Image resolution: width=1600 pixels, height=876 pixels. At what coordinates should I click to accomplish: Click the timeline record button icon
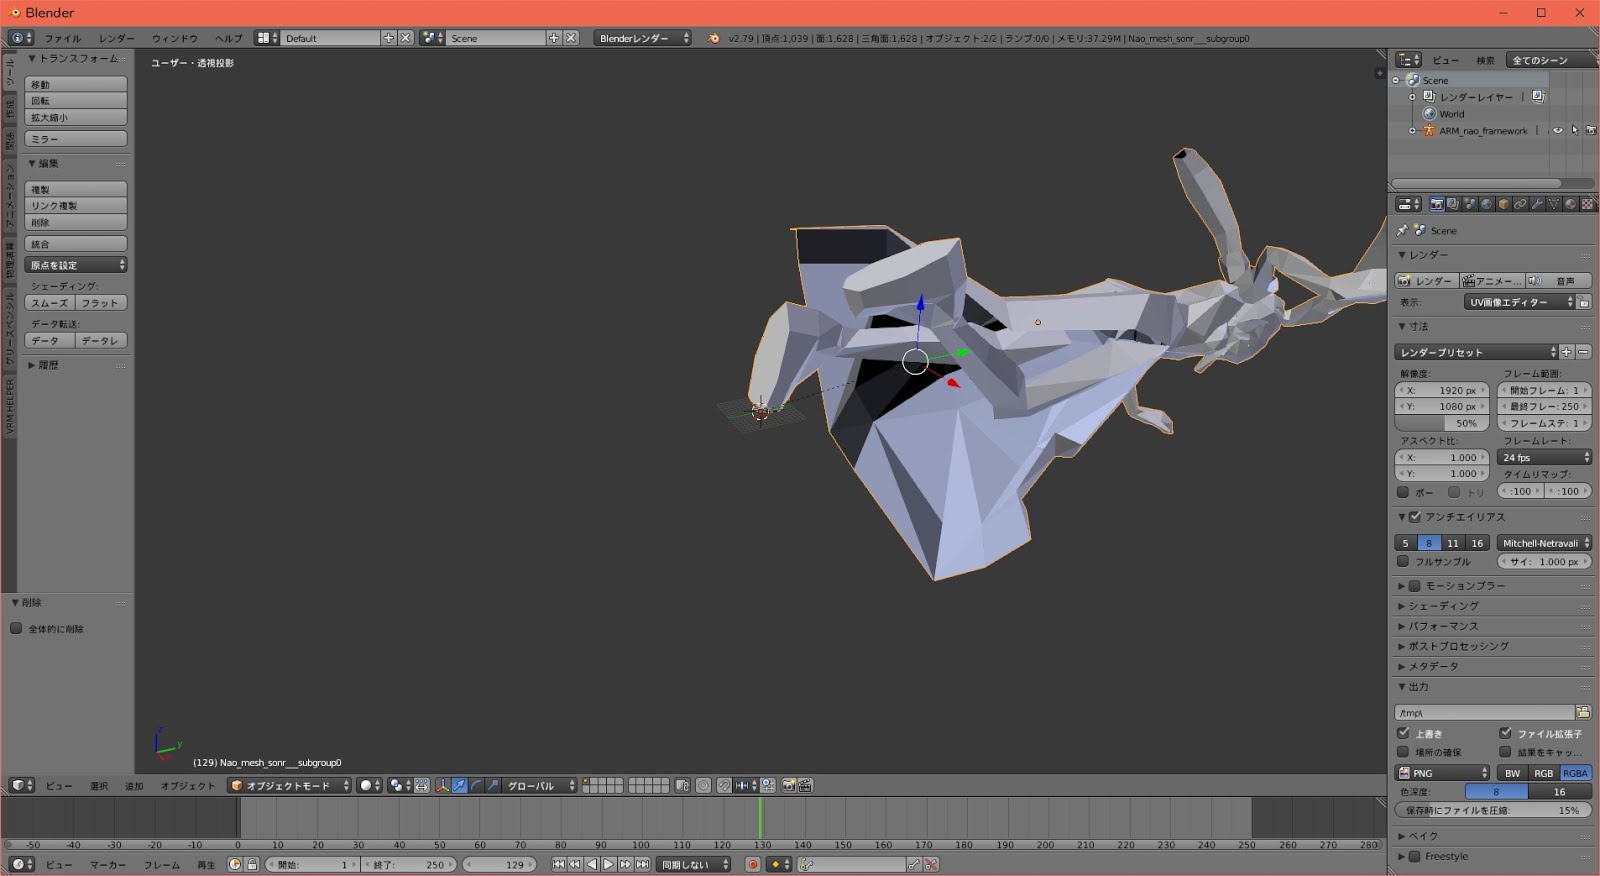tap(752, 865)
